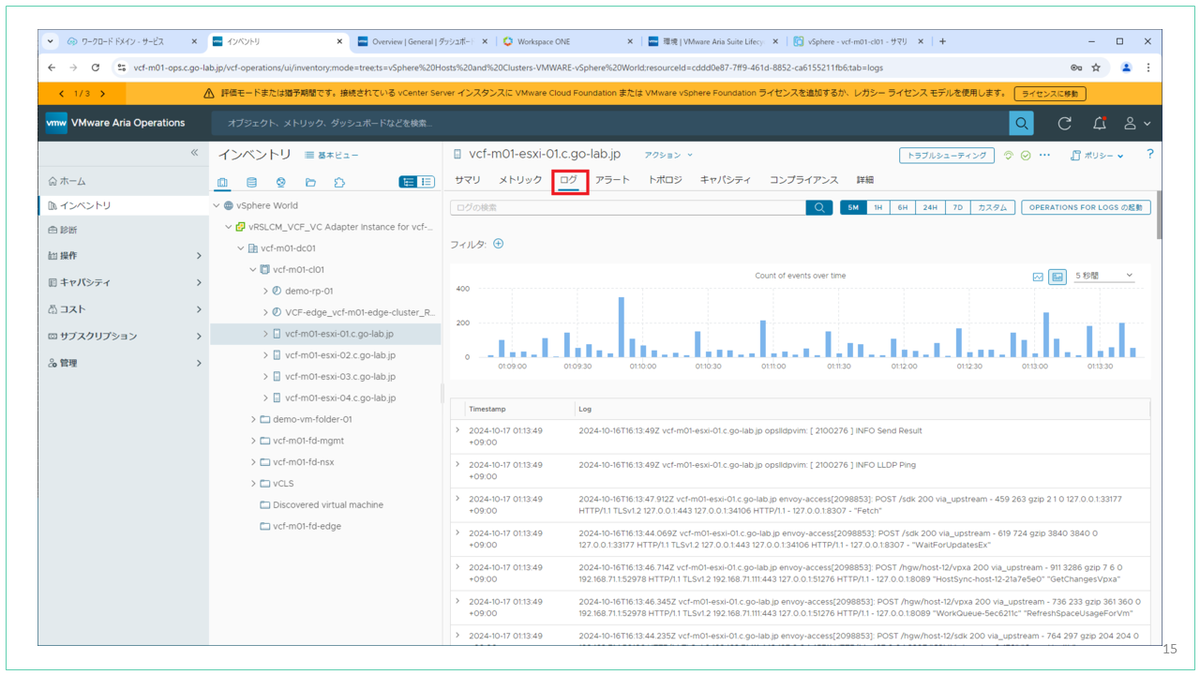Collapse the vSphere World tree node

(216, 205)
